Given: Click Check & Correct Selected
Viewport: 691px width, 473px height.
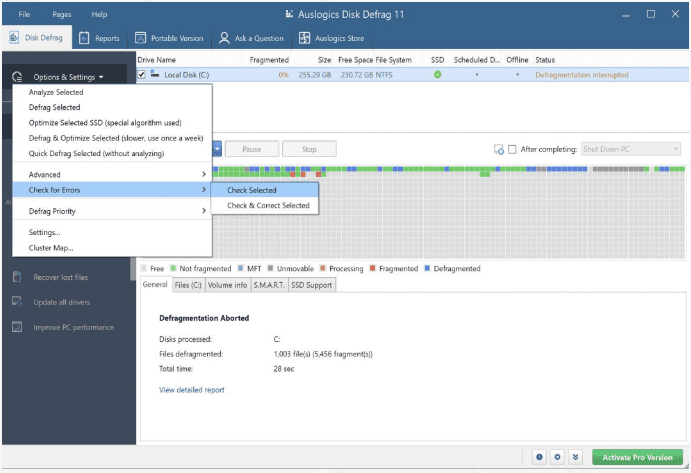Looking at the screenshot, I should 264,205.
